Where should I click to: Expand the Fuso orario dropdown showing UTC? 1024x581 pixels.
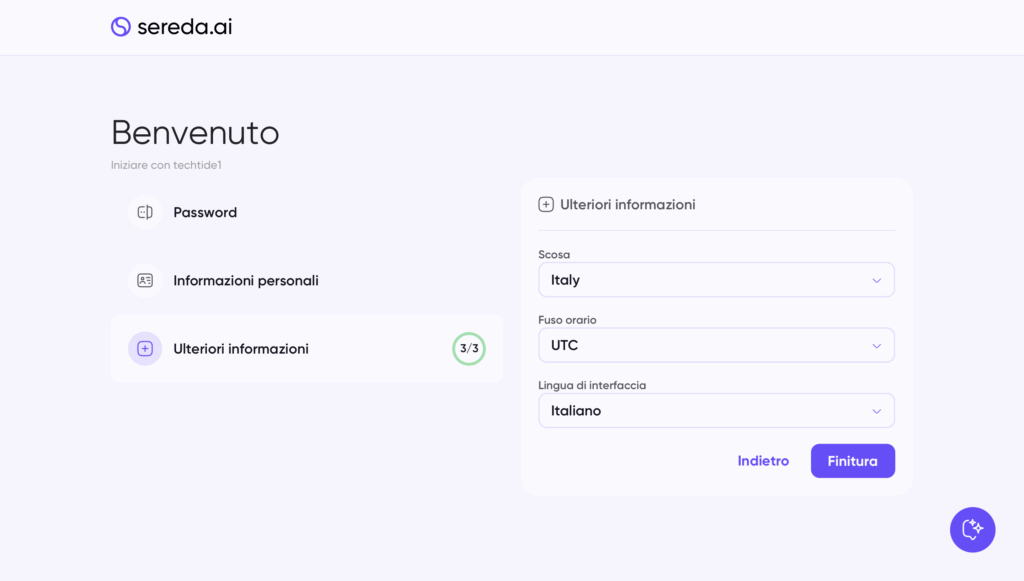[715, 345]
